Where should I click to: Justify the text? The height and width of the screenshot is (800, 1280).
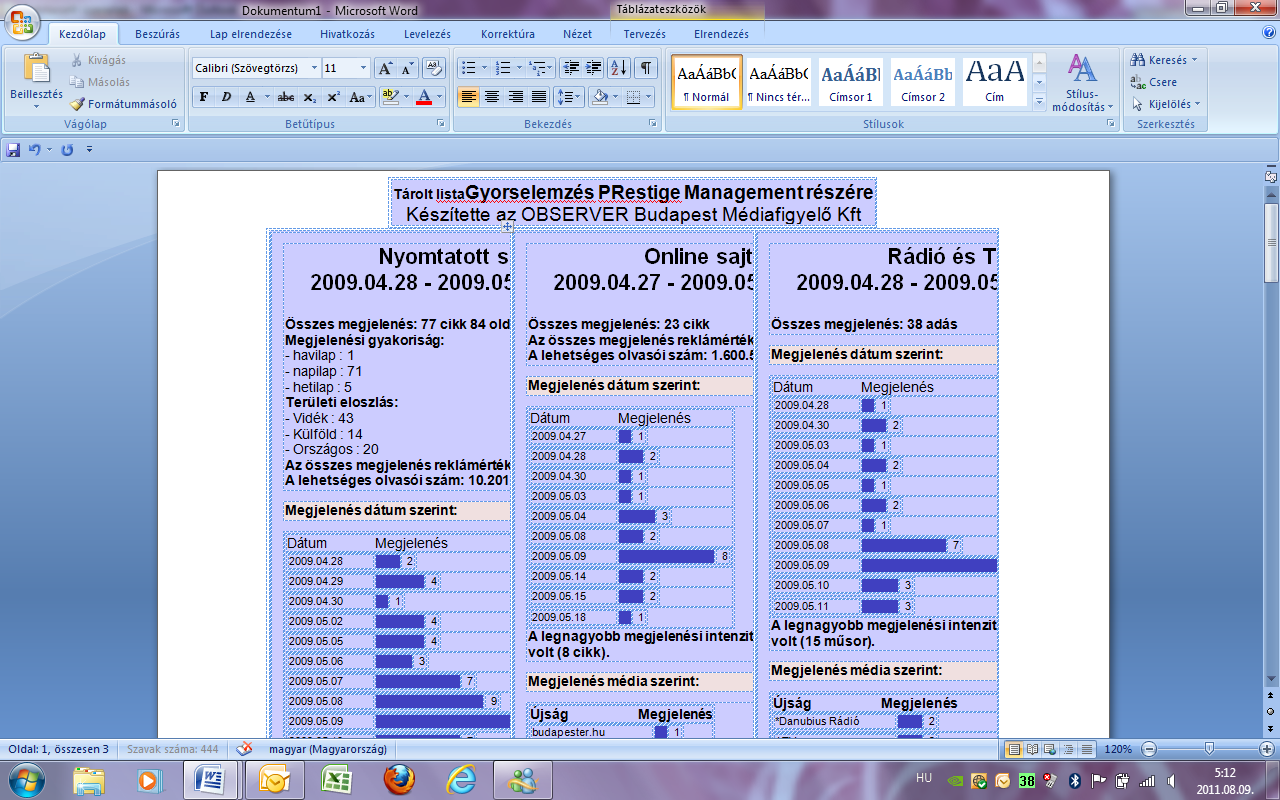point(539,97)
